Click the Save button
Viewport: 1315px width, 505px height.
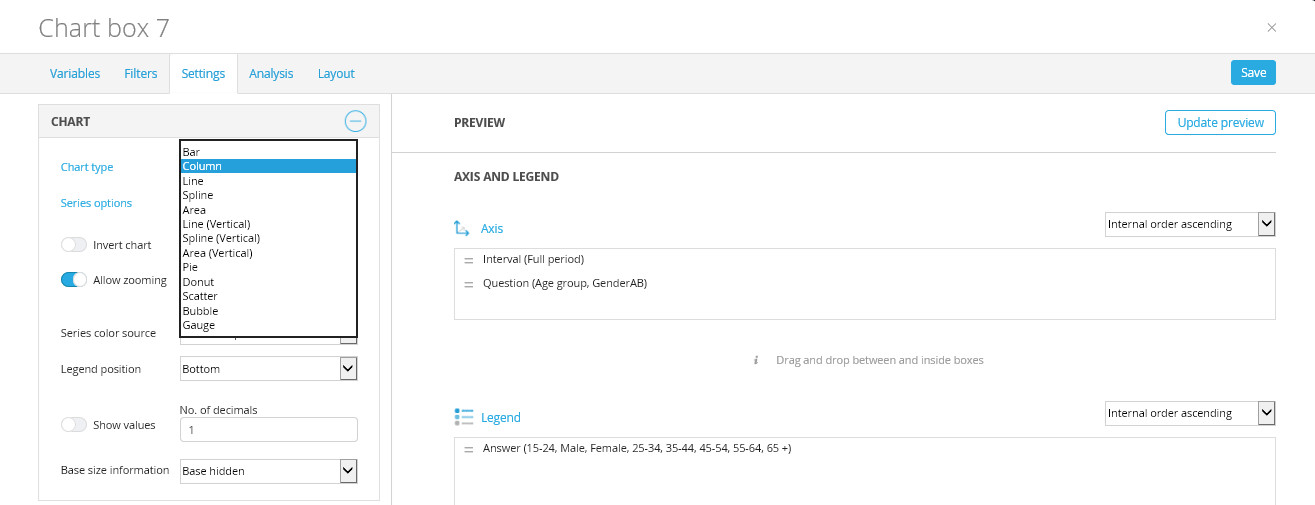tap(1253, 72)
